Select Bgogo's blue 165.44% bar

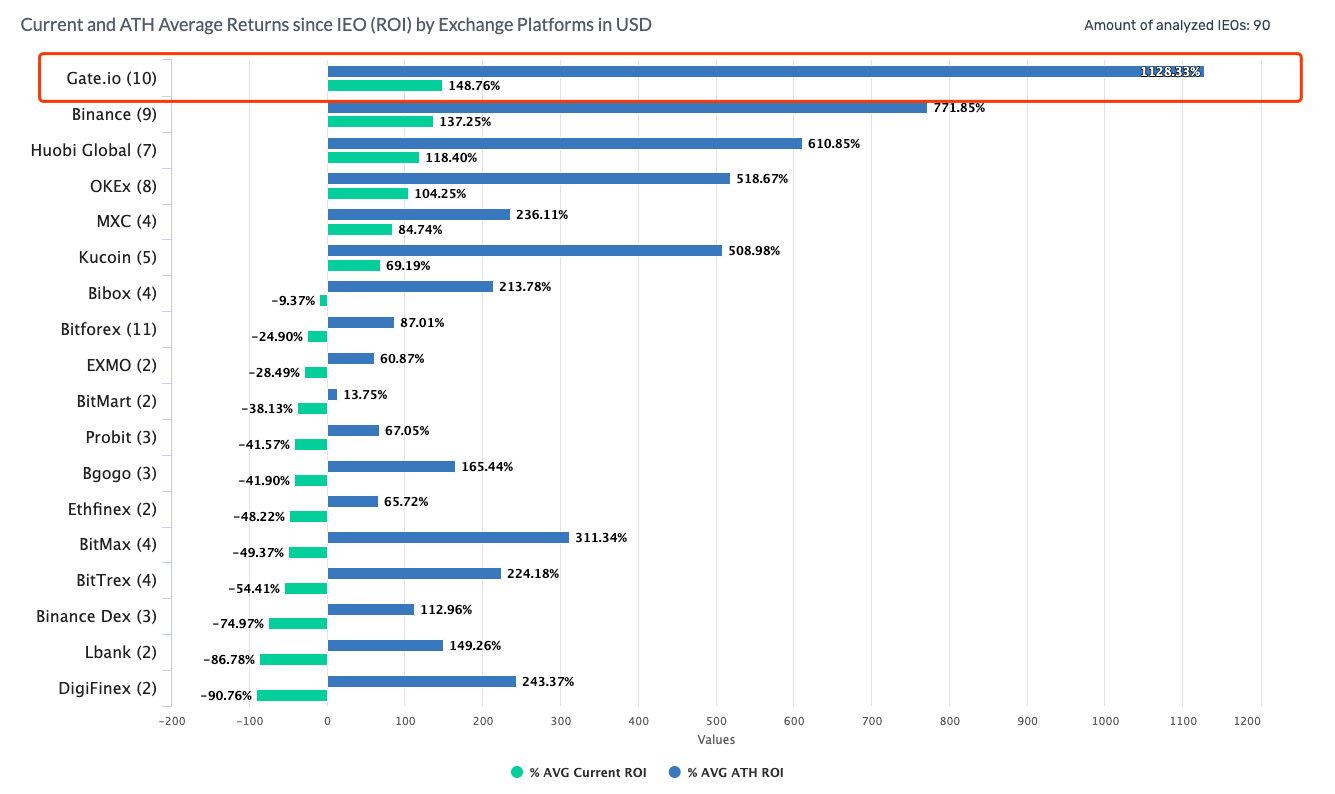pyautogui.click(x=391, y=466)
